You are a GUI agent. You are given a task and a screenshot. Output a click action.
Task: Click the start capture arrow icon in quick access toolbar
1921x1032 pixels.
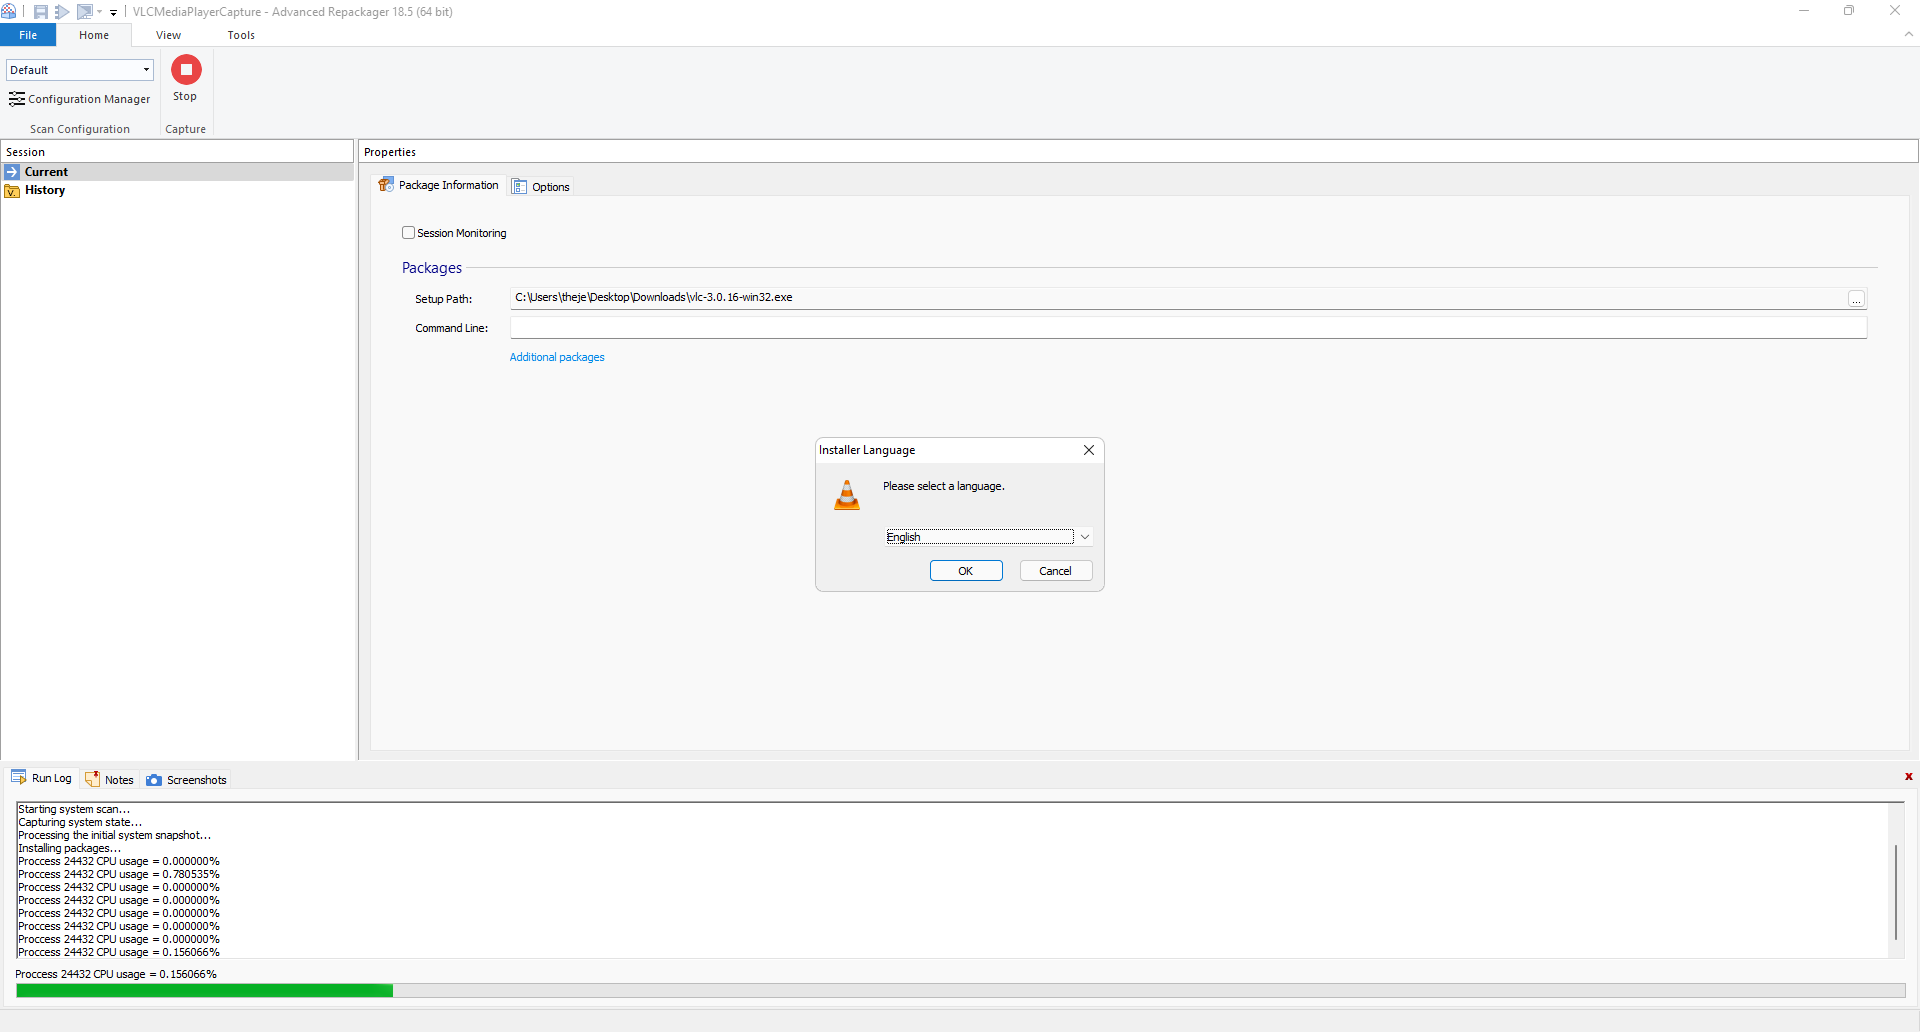[62, 12]
